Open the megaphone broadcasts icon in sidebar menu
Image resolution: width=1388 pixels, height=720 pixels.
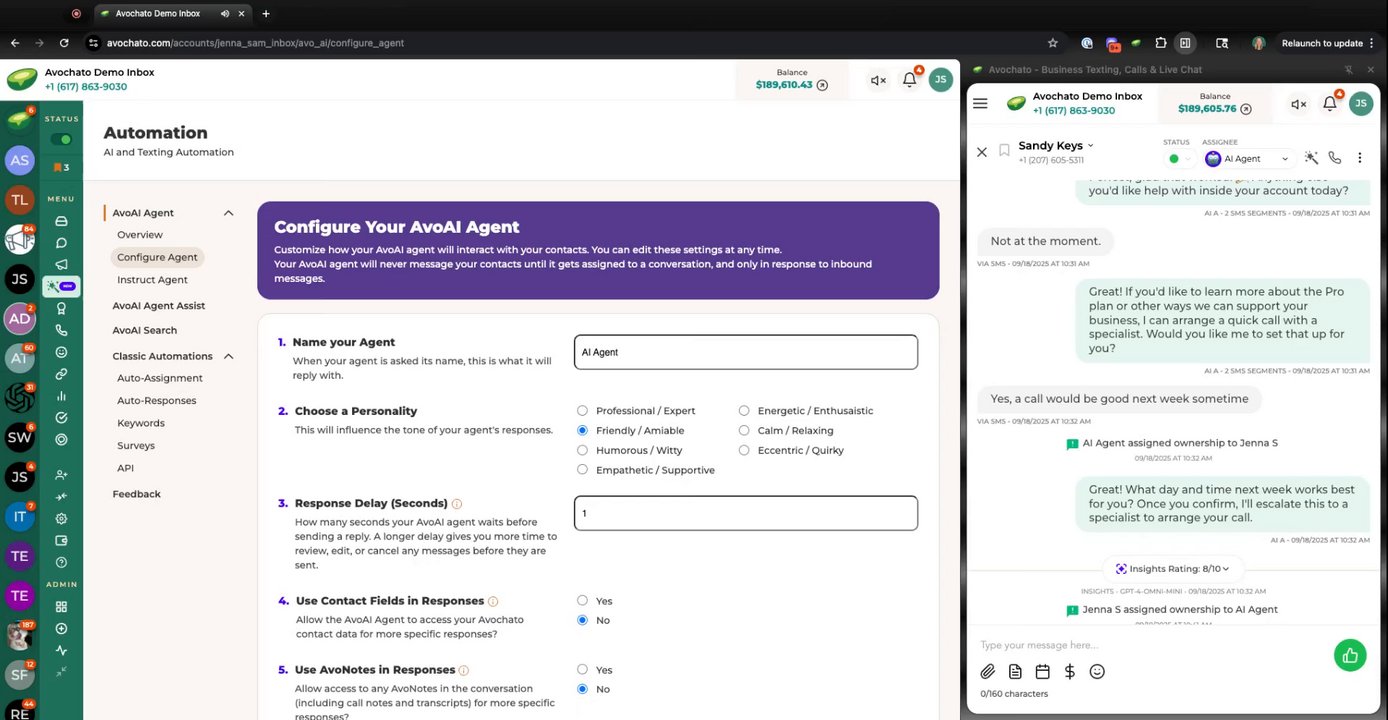(61, 265)
